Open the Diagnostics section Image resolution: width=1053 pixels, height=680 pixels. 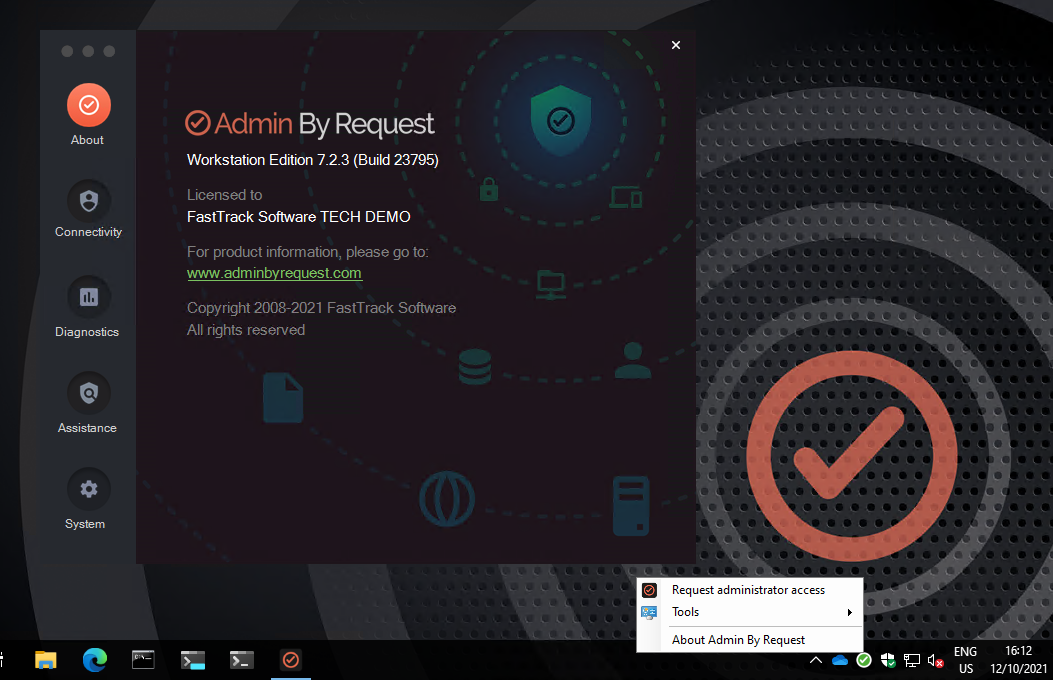click(89, 297)
